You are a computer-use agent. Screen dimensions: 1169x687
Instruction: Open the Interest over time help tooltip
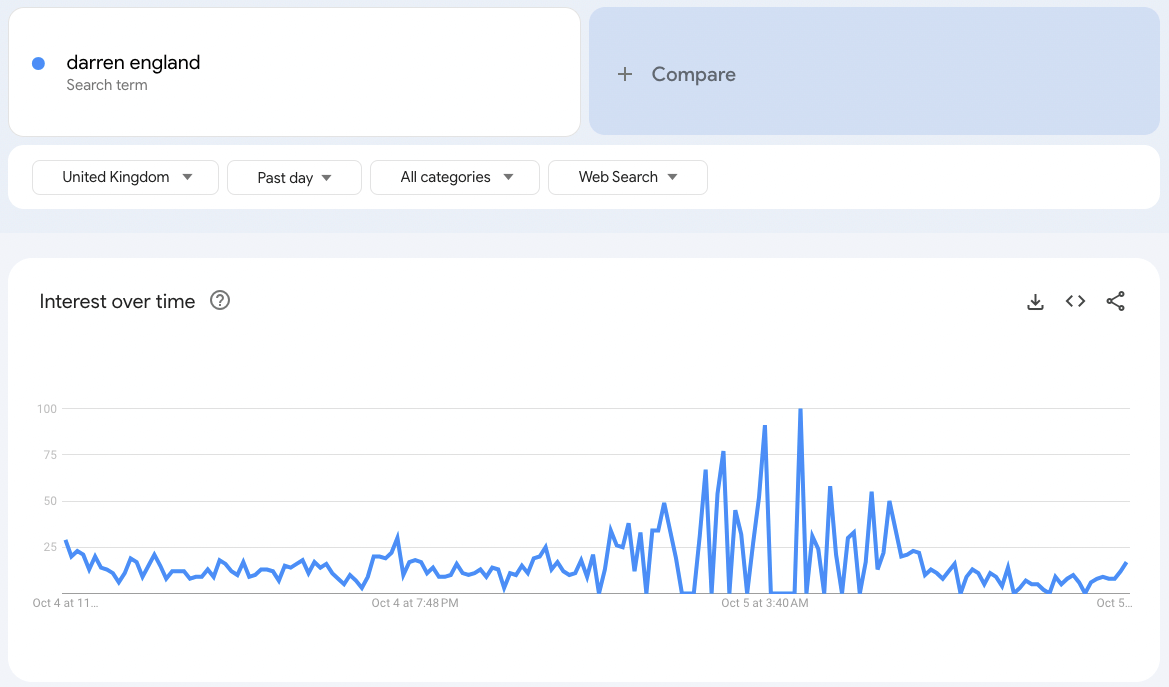[220, 300]
